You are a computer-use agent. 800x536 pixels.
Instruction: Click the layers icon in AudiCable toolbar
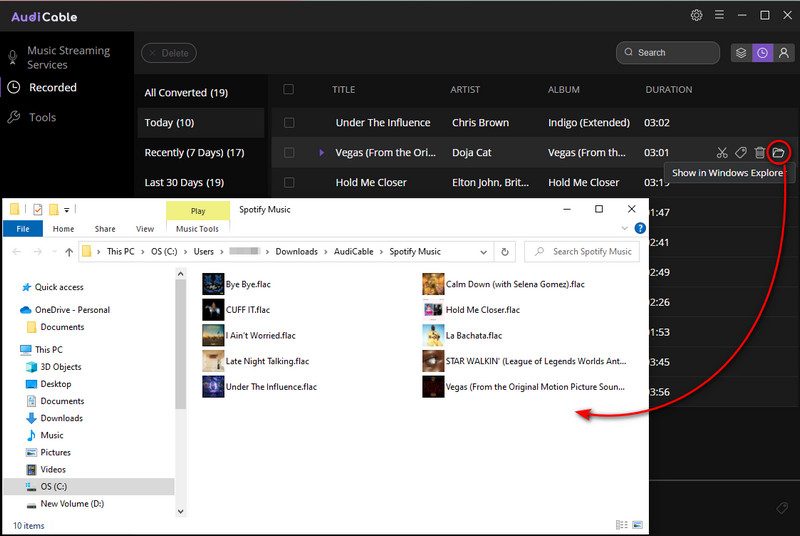point(741,53)
